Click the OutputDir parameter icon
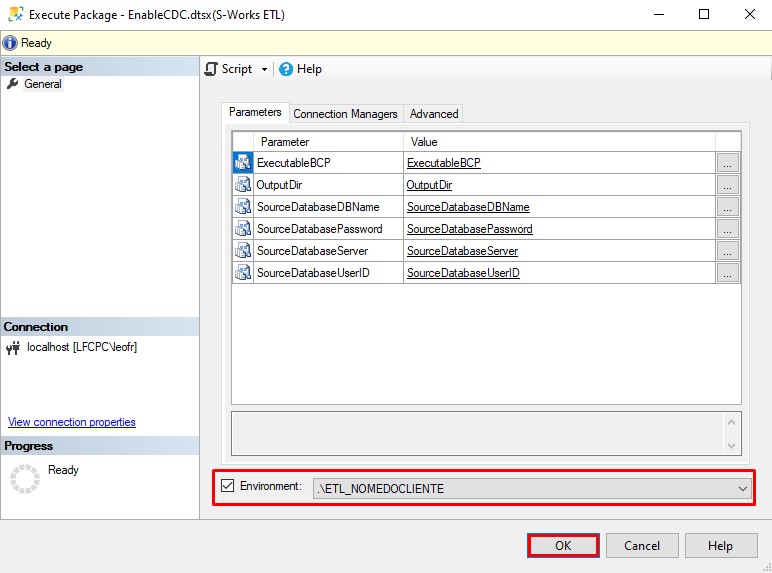Viewport: 772px width, 573px height. pyautogui.click(x=243, y=185)
